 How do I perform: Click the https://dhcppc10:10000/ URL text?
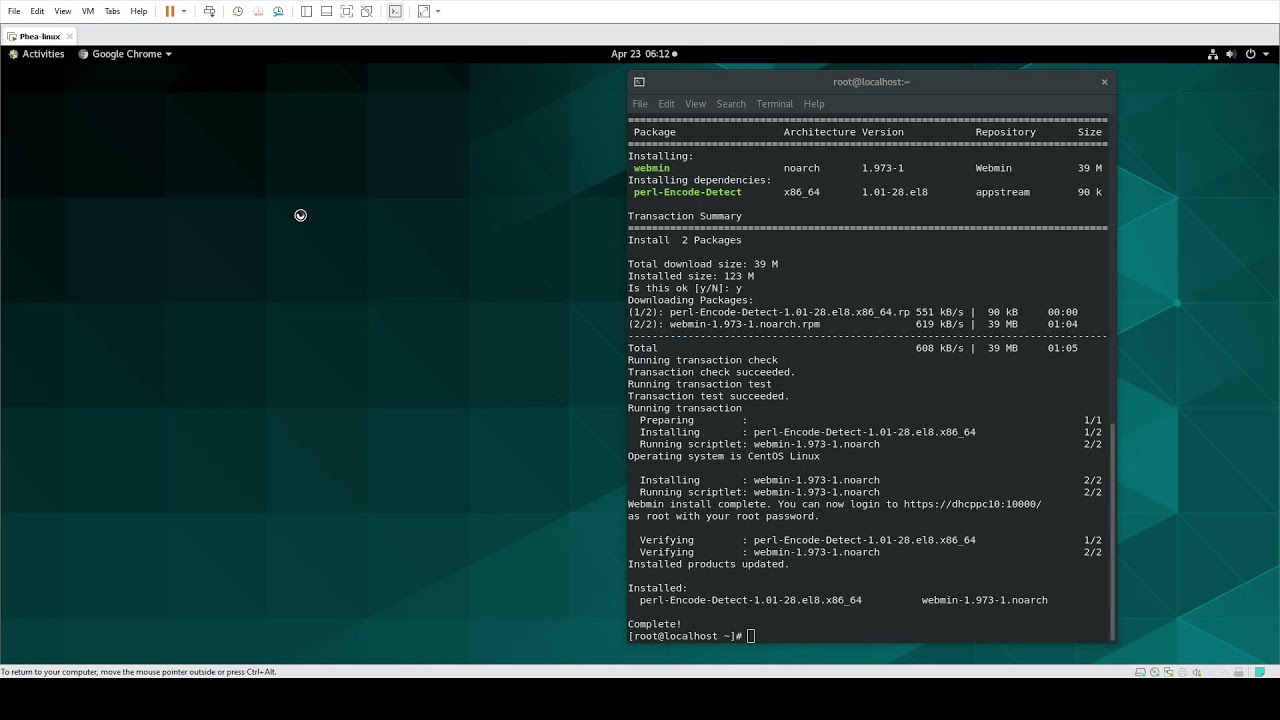coord(972,504)
